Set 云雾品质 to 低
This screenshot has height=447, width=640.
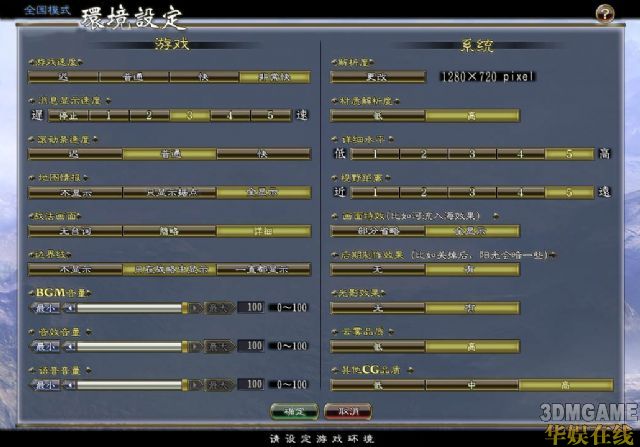[378, 347]
